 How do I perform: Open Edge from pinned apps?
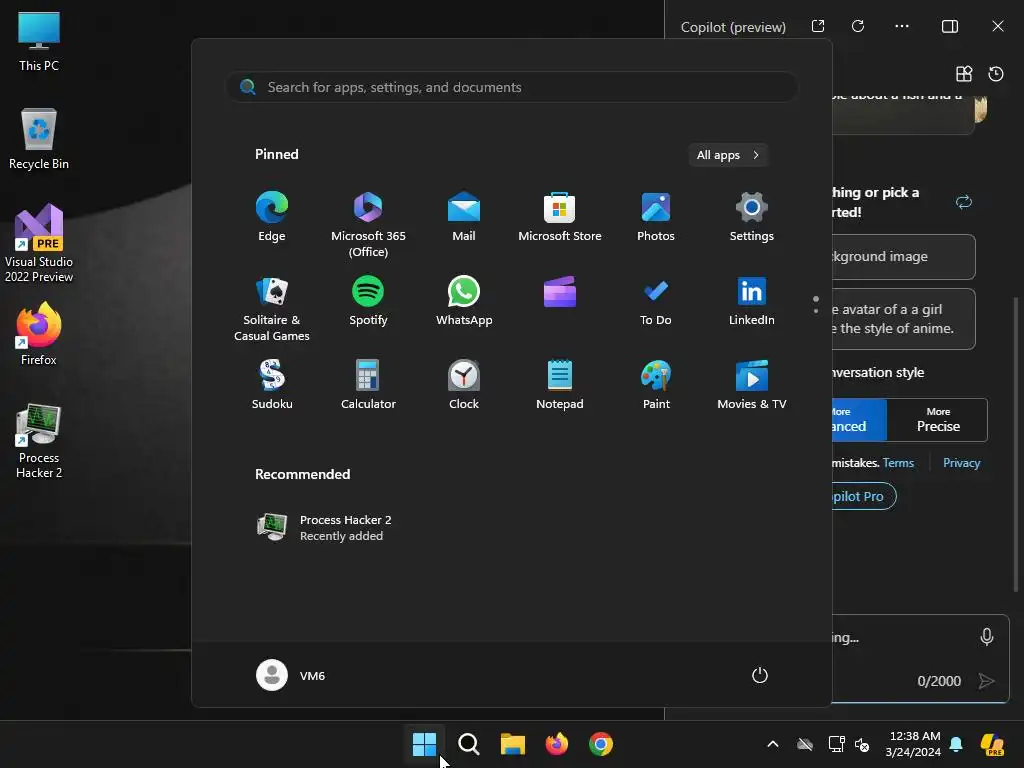272,217
